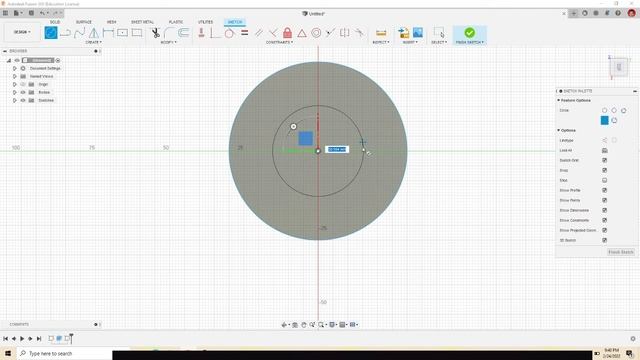640x360 pixels.
Task: Toggle the Show Dimensions checkbox
Action: click(604, 210)
